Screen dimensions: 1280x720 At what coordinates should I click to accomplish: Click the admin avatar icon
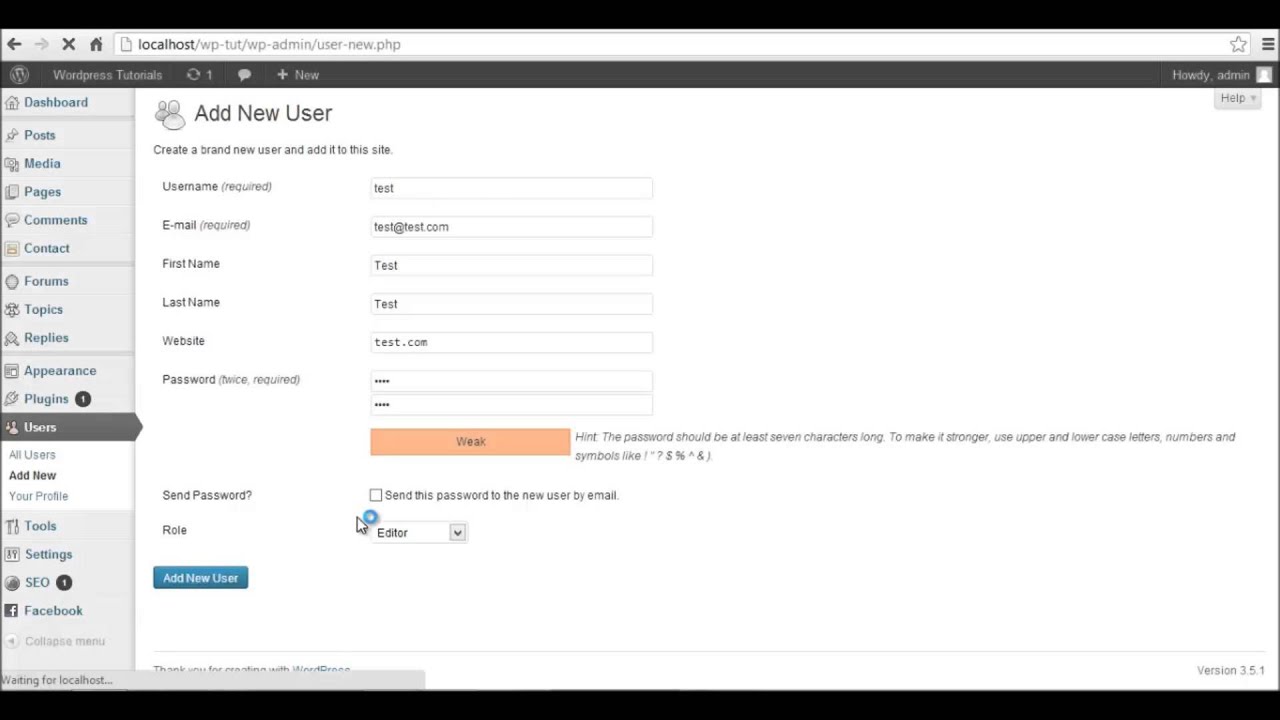click(x=1264, y=75)
